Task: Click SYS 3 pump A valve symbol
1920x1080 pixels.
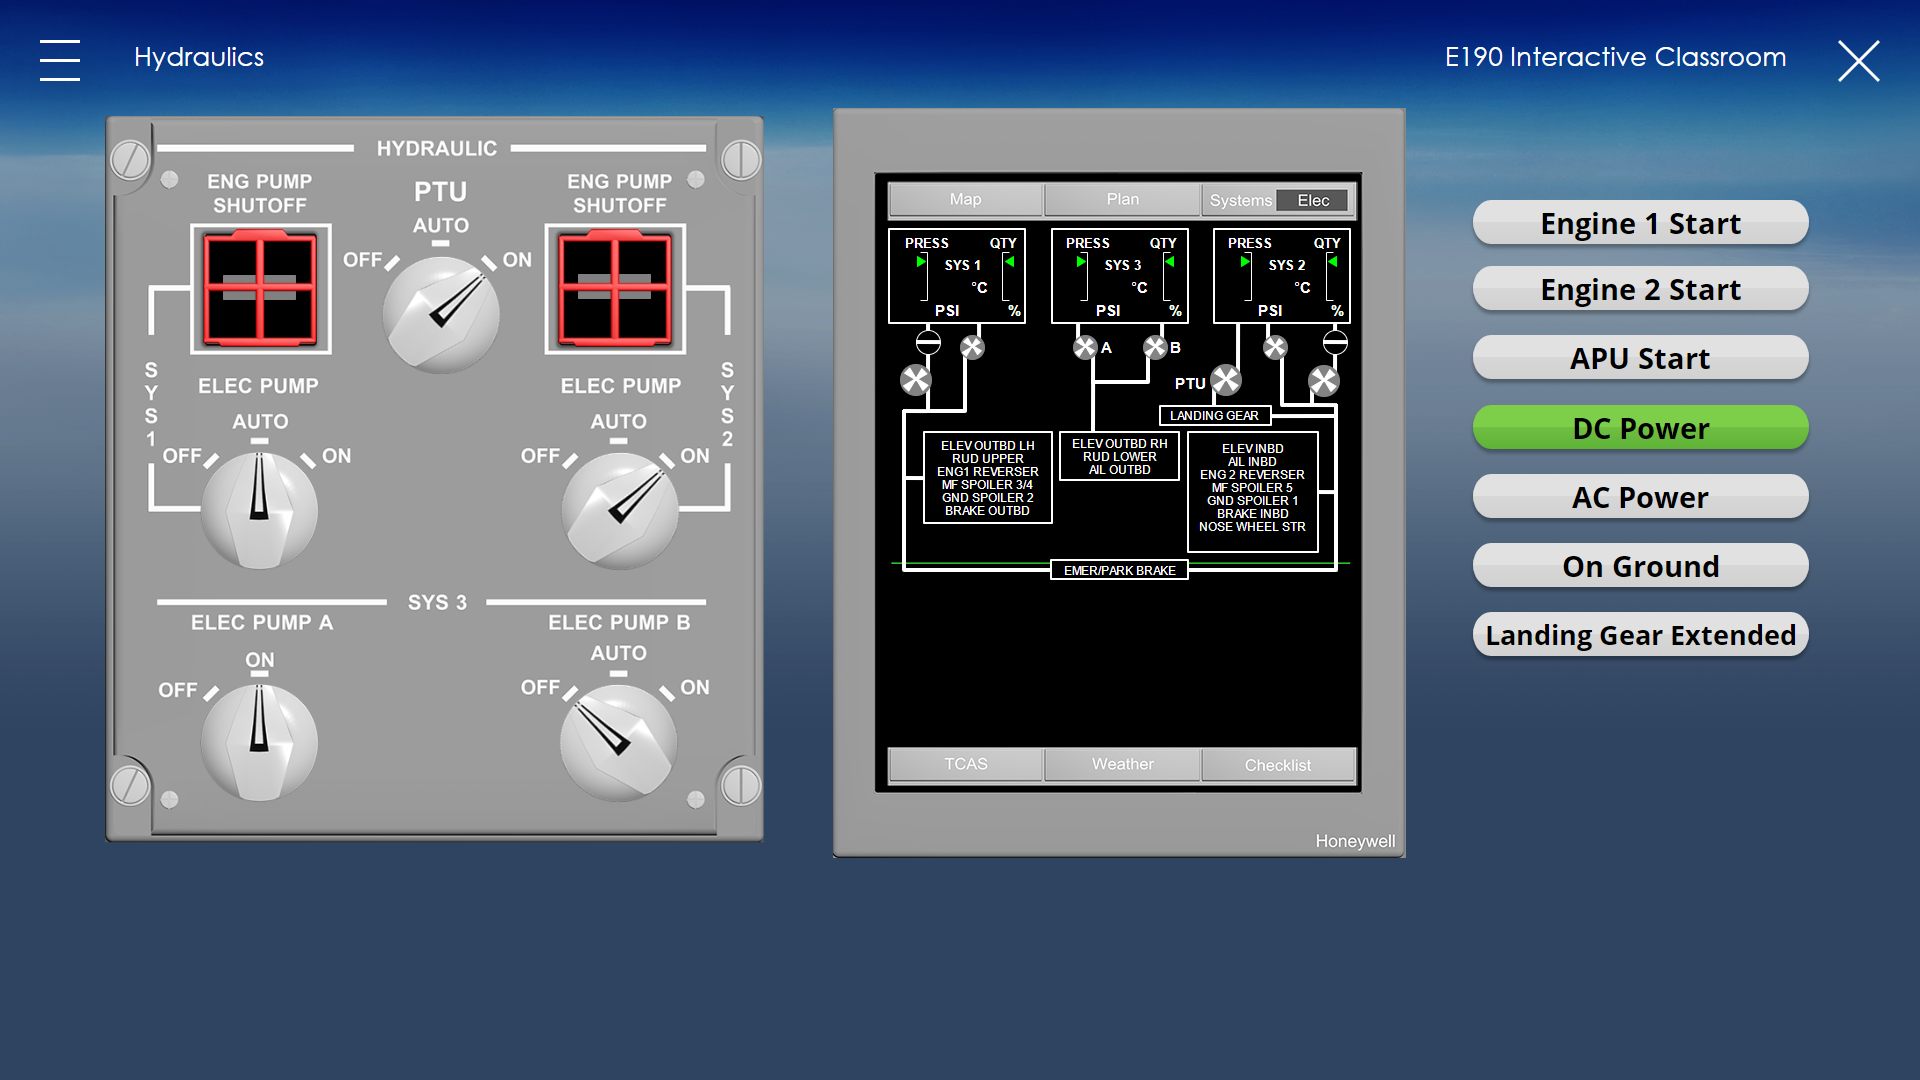Action: pos(1085,347)
